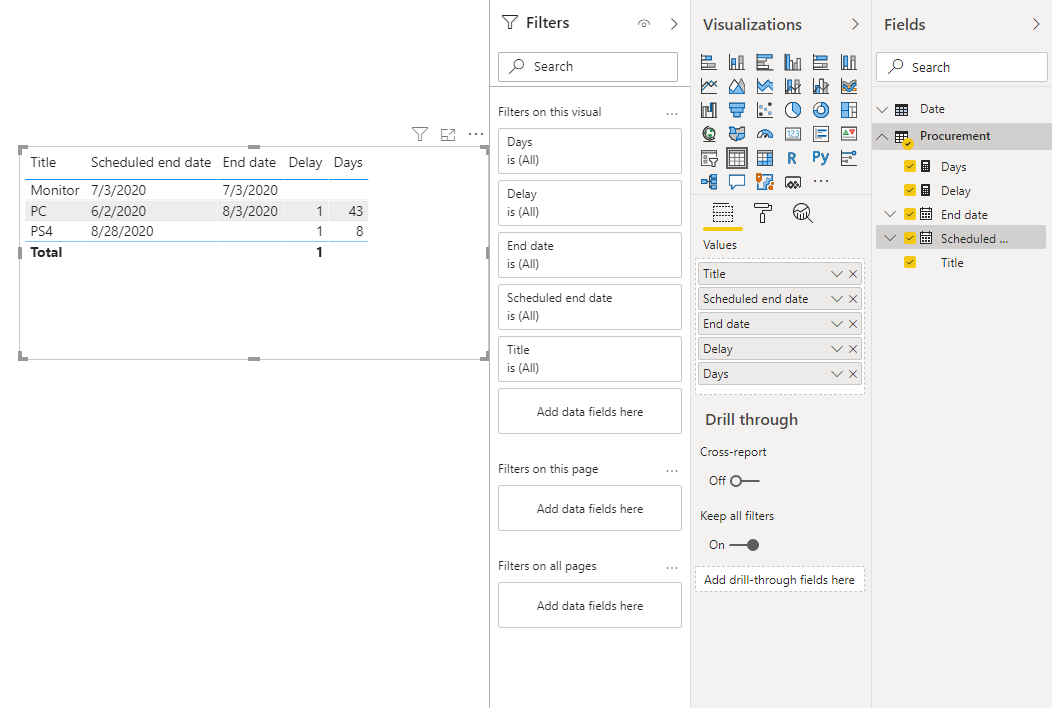
Task: Select the Python visual
Action: coord(821,158)
